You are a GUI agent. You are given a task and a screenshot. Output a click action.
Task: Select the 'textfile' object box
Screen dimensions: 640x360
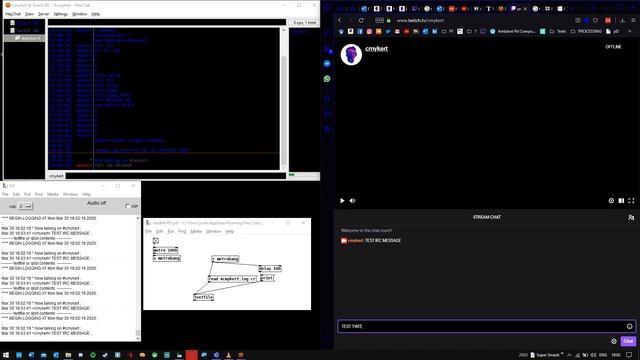tap(203, 298)
